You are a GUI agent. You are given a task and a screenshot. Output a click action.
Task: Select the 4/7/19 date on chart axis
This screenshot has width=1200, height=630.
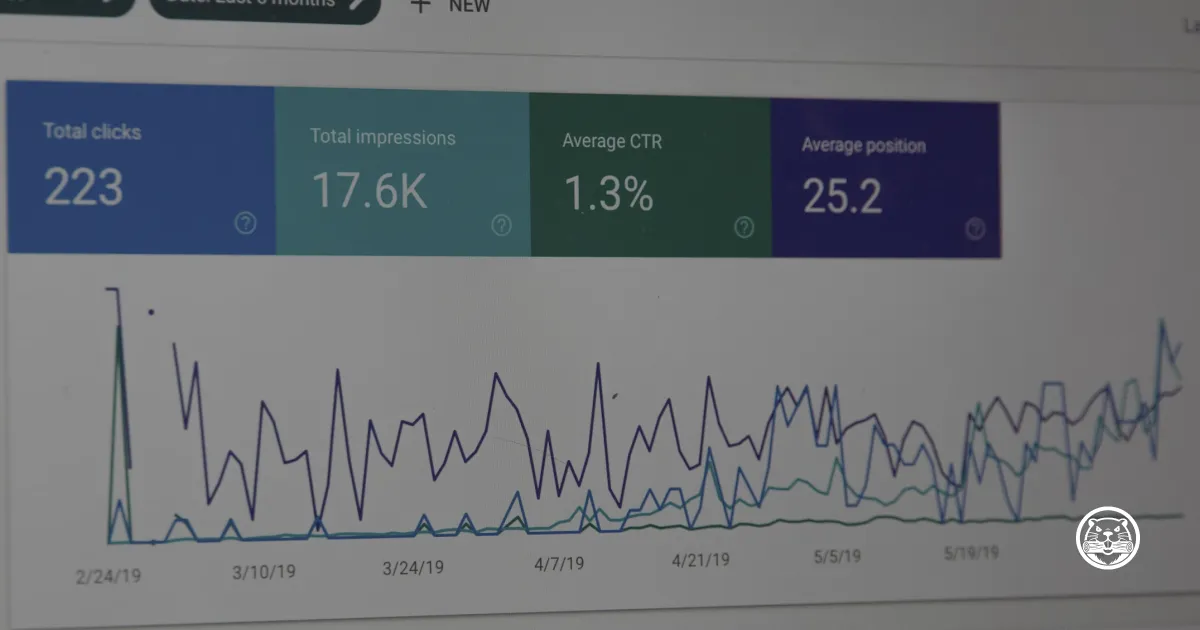pos(559,564)
